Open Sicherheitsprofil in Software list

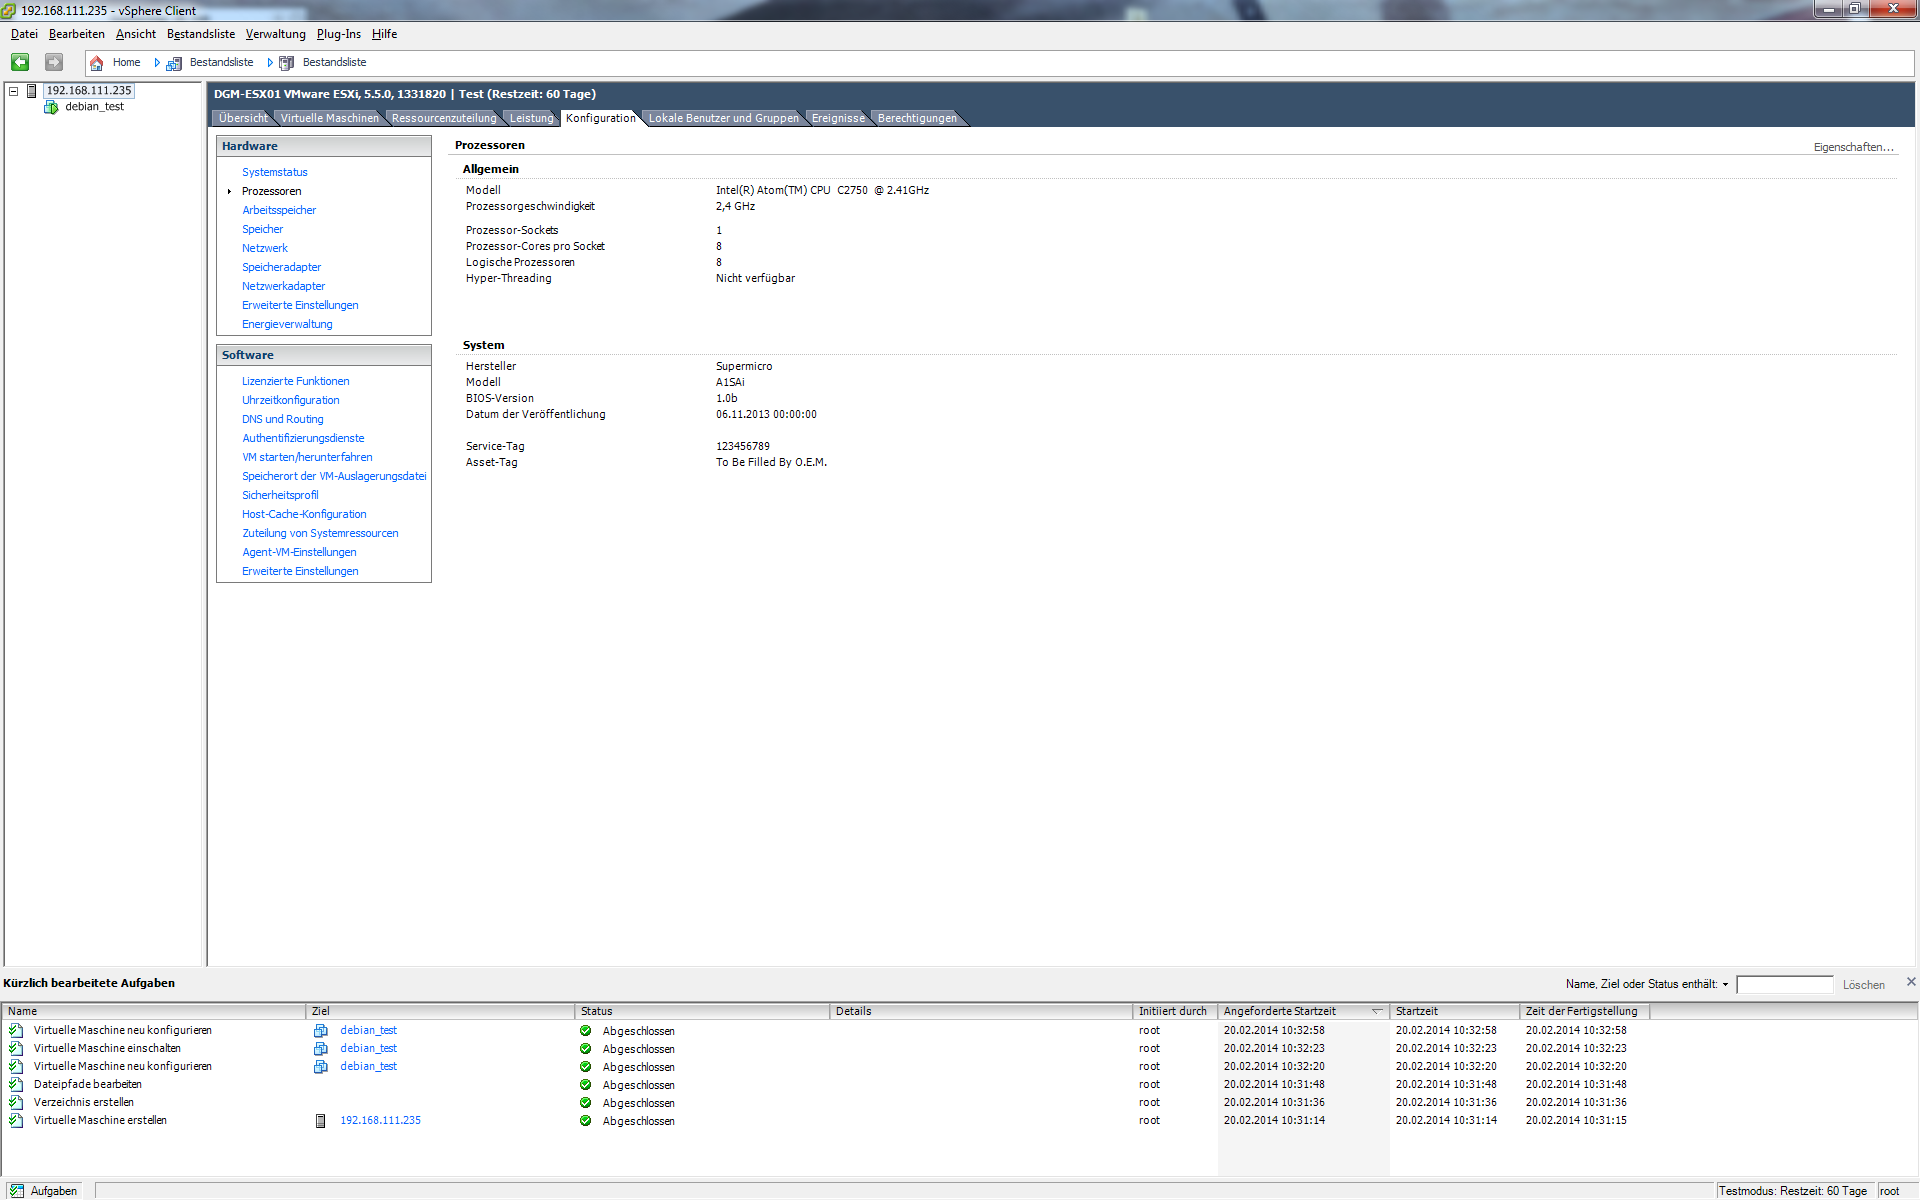point(280,495)
